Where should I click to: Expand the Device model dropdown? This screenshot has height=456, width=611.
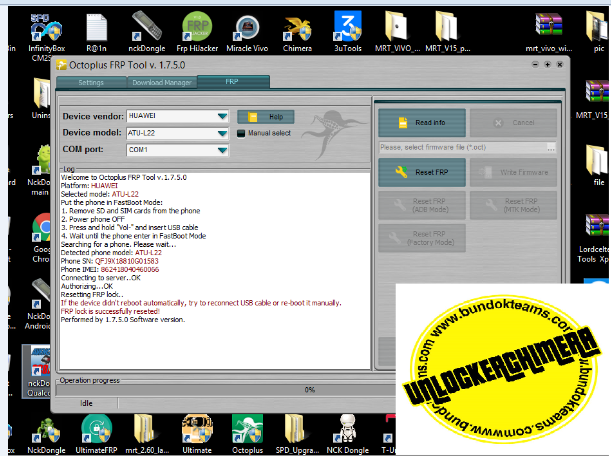(222, 133)
